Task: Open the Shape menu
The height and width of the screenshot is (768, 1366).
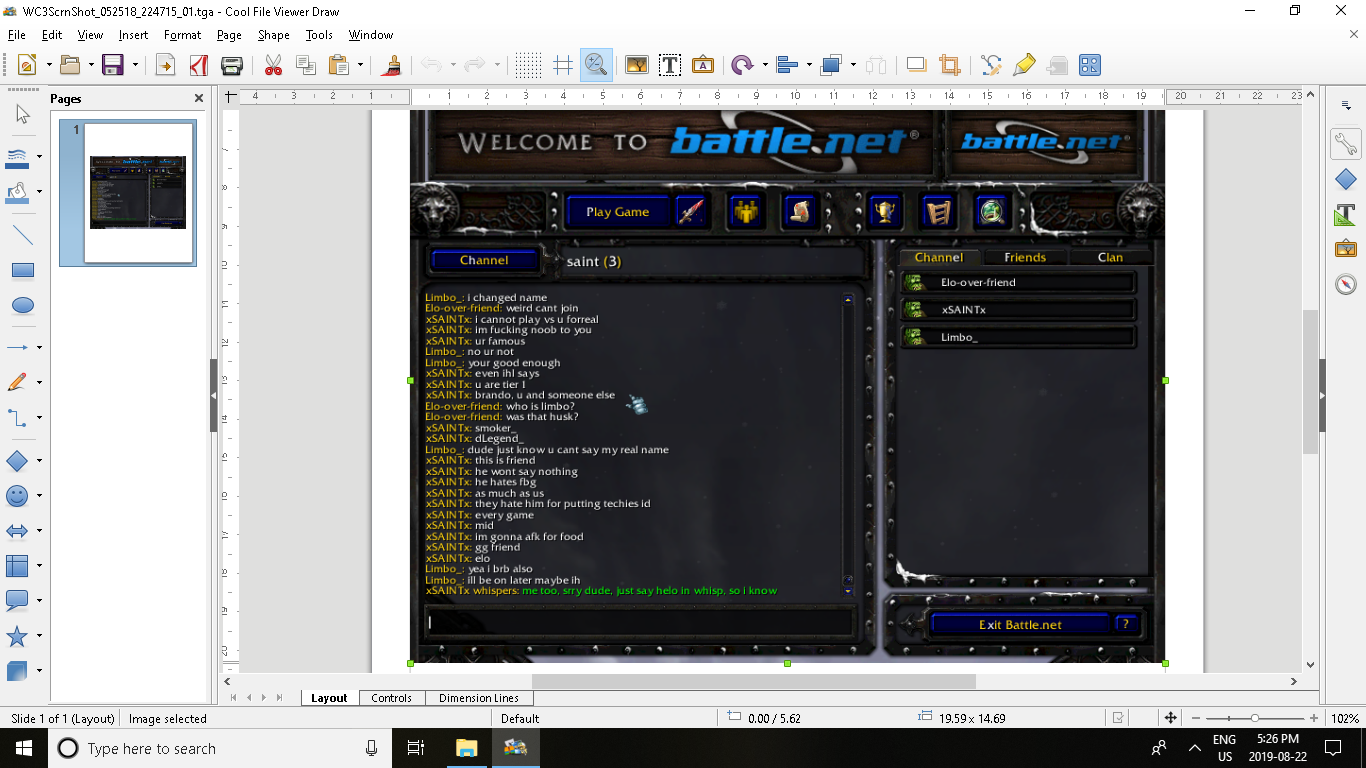Action: [x=273, y=35]
